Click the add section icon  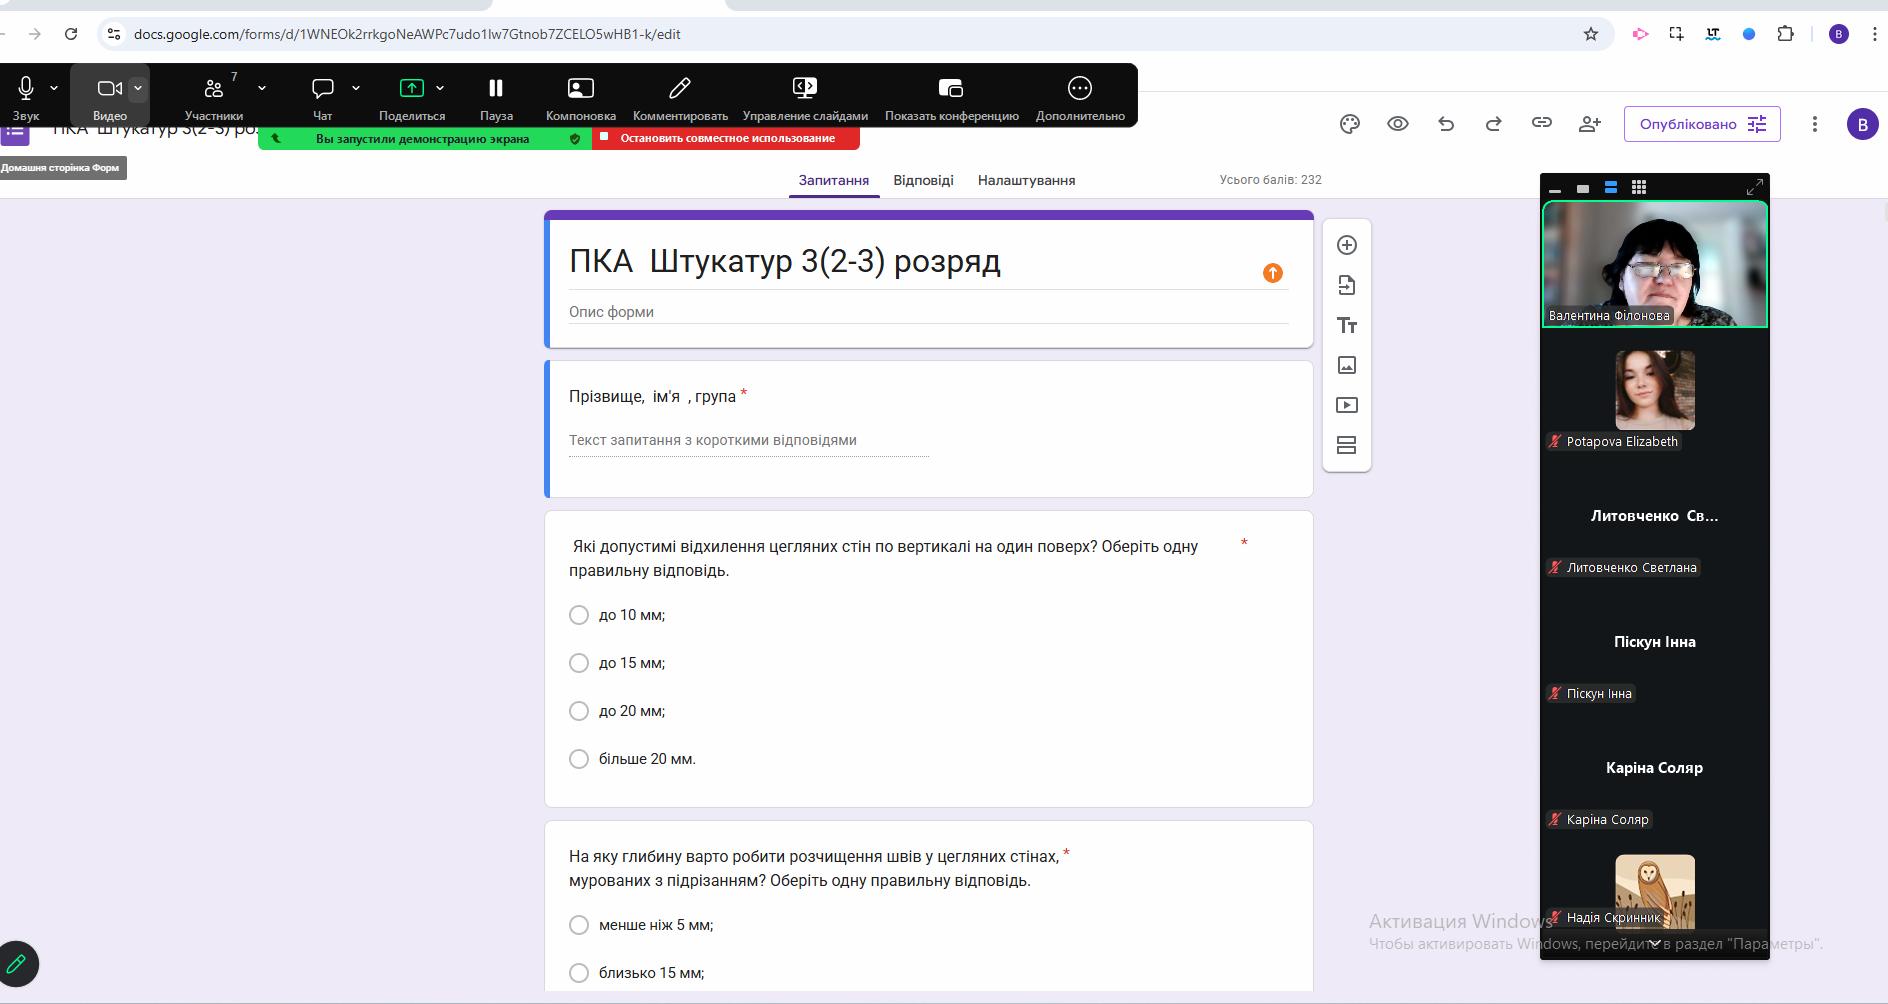[1347, 445]
